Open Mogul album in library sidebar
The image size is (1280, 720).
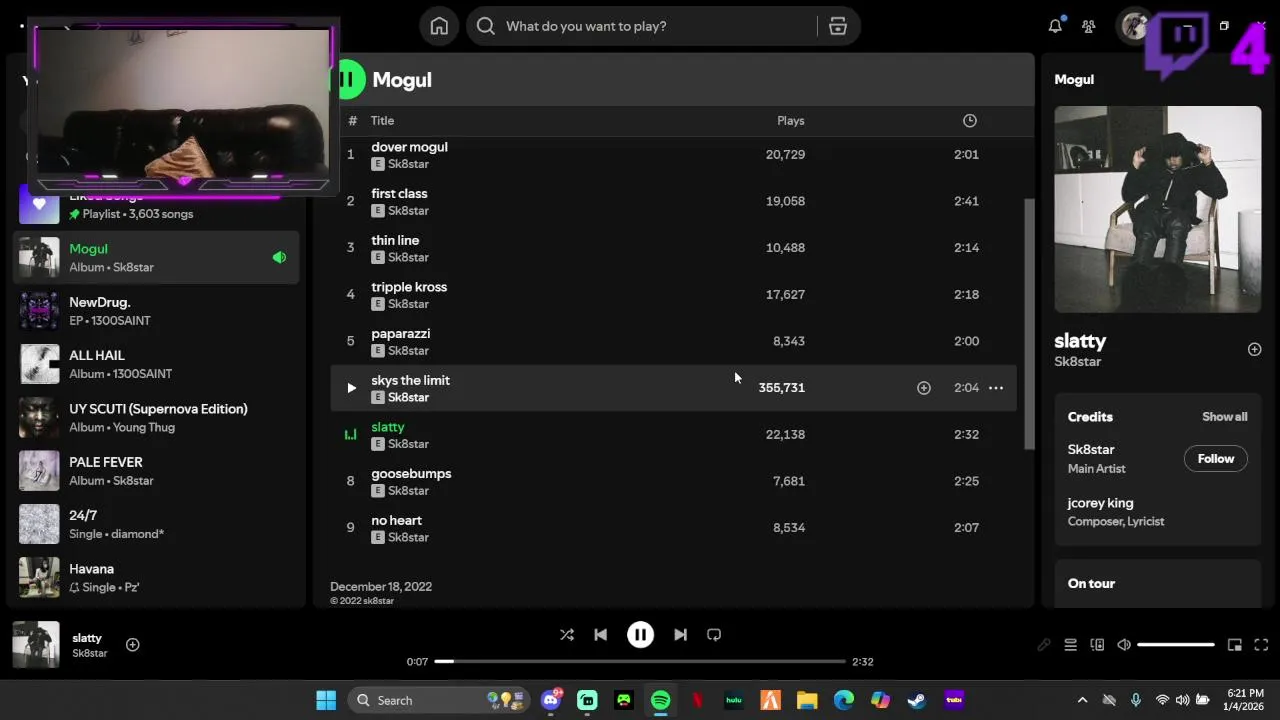click(x=156, y=258)
